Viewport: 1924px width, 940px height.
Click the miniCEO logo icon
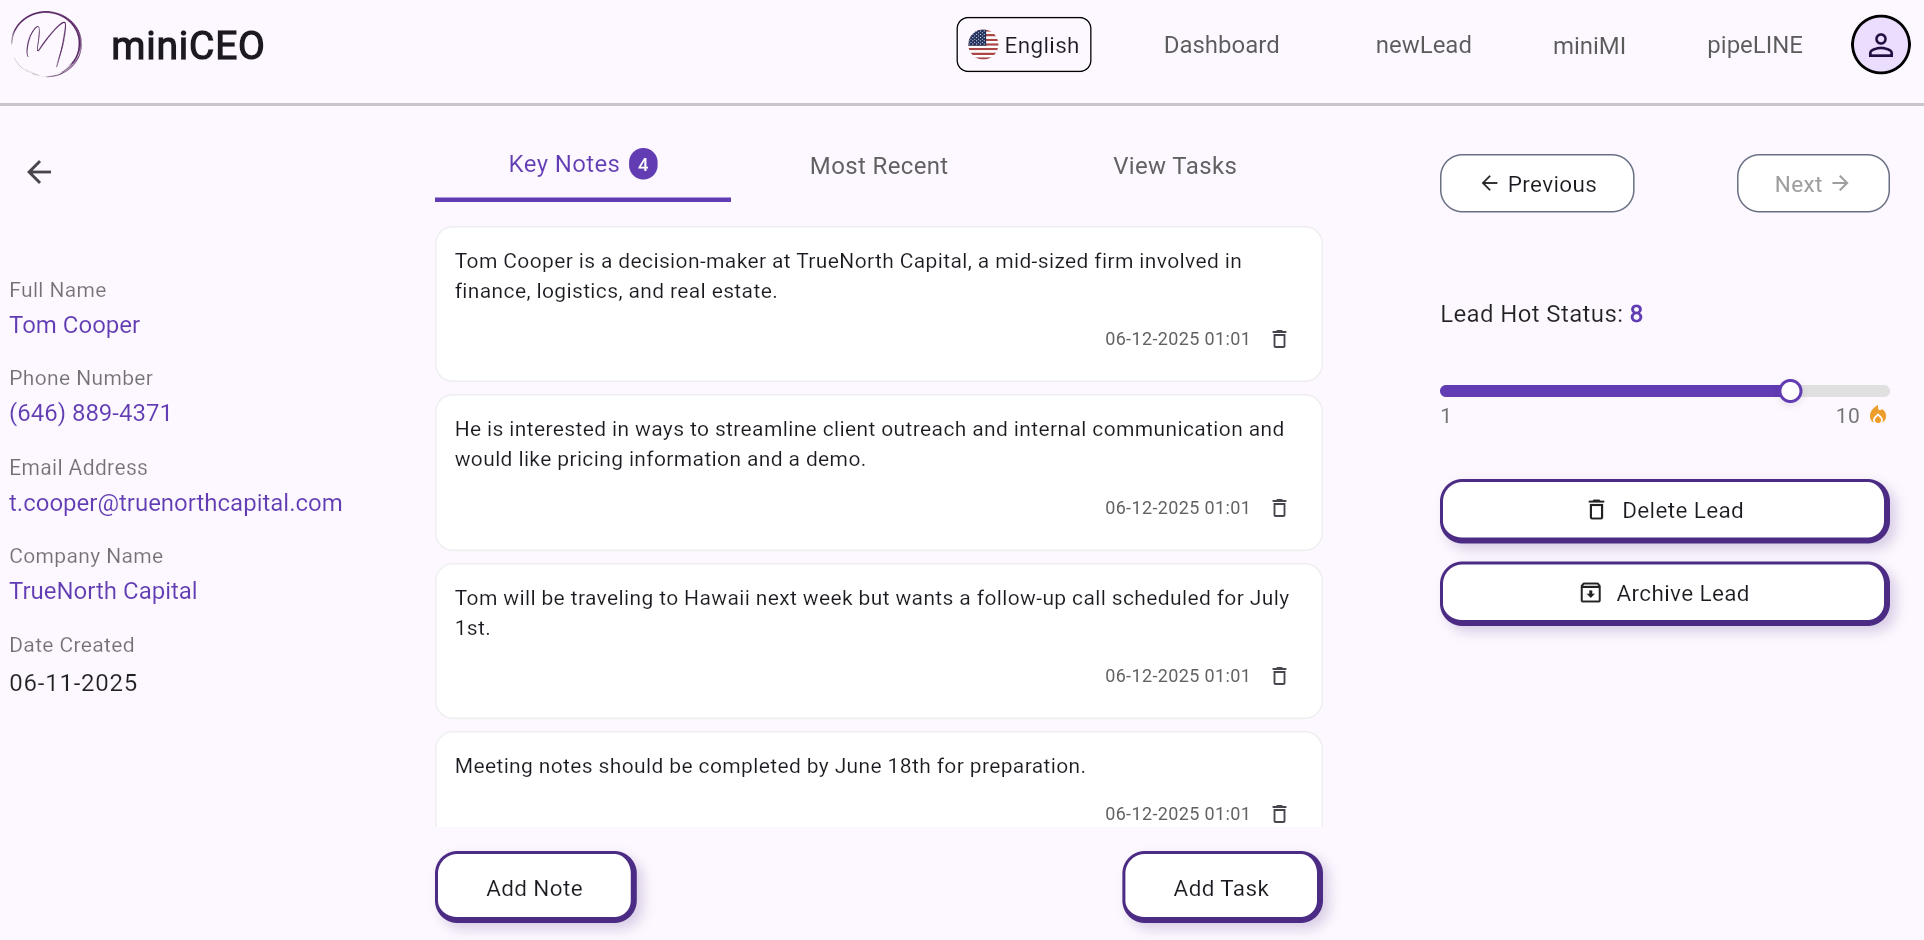click(46, 45)
